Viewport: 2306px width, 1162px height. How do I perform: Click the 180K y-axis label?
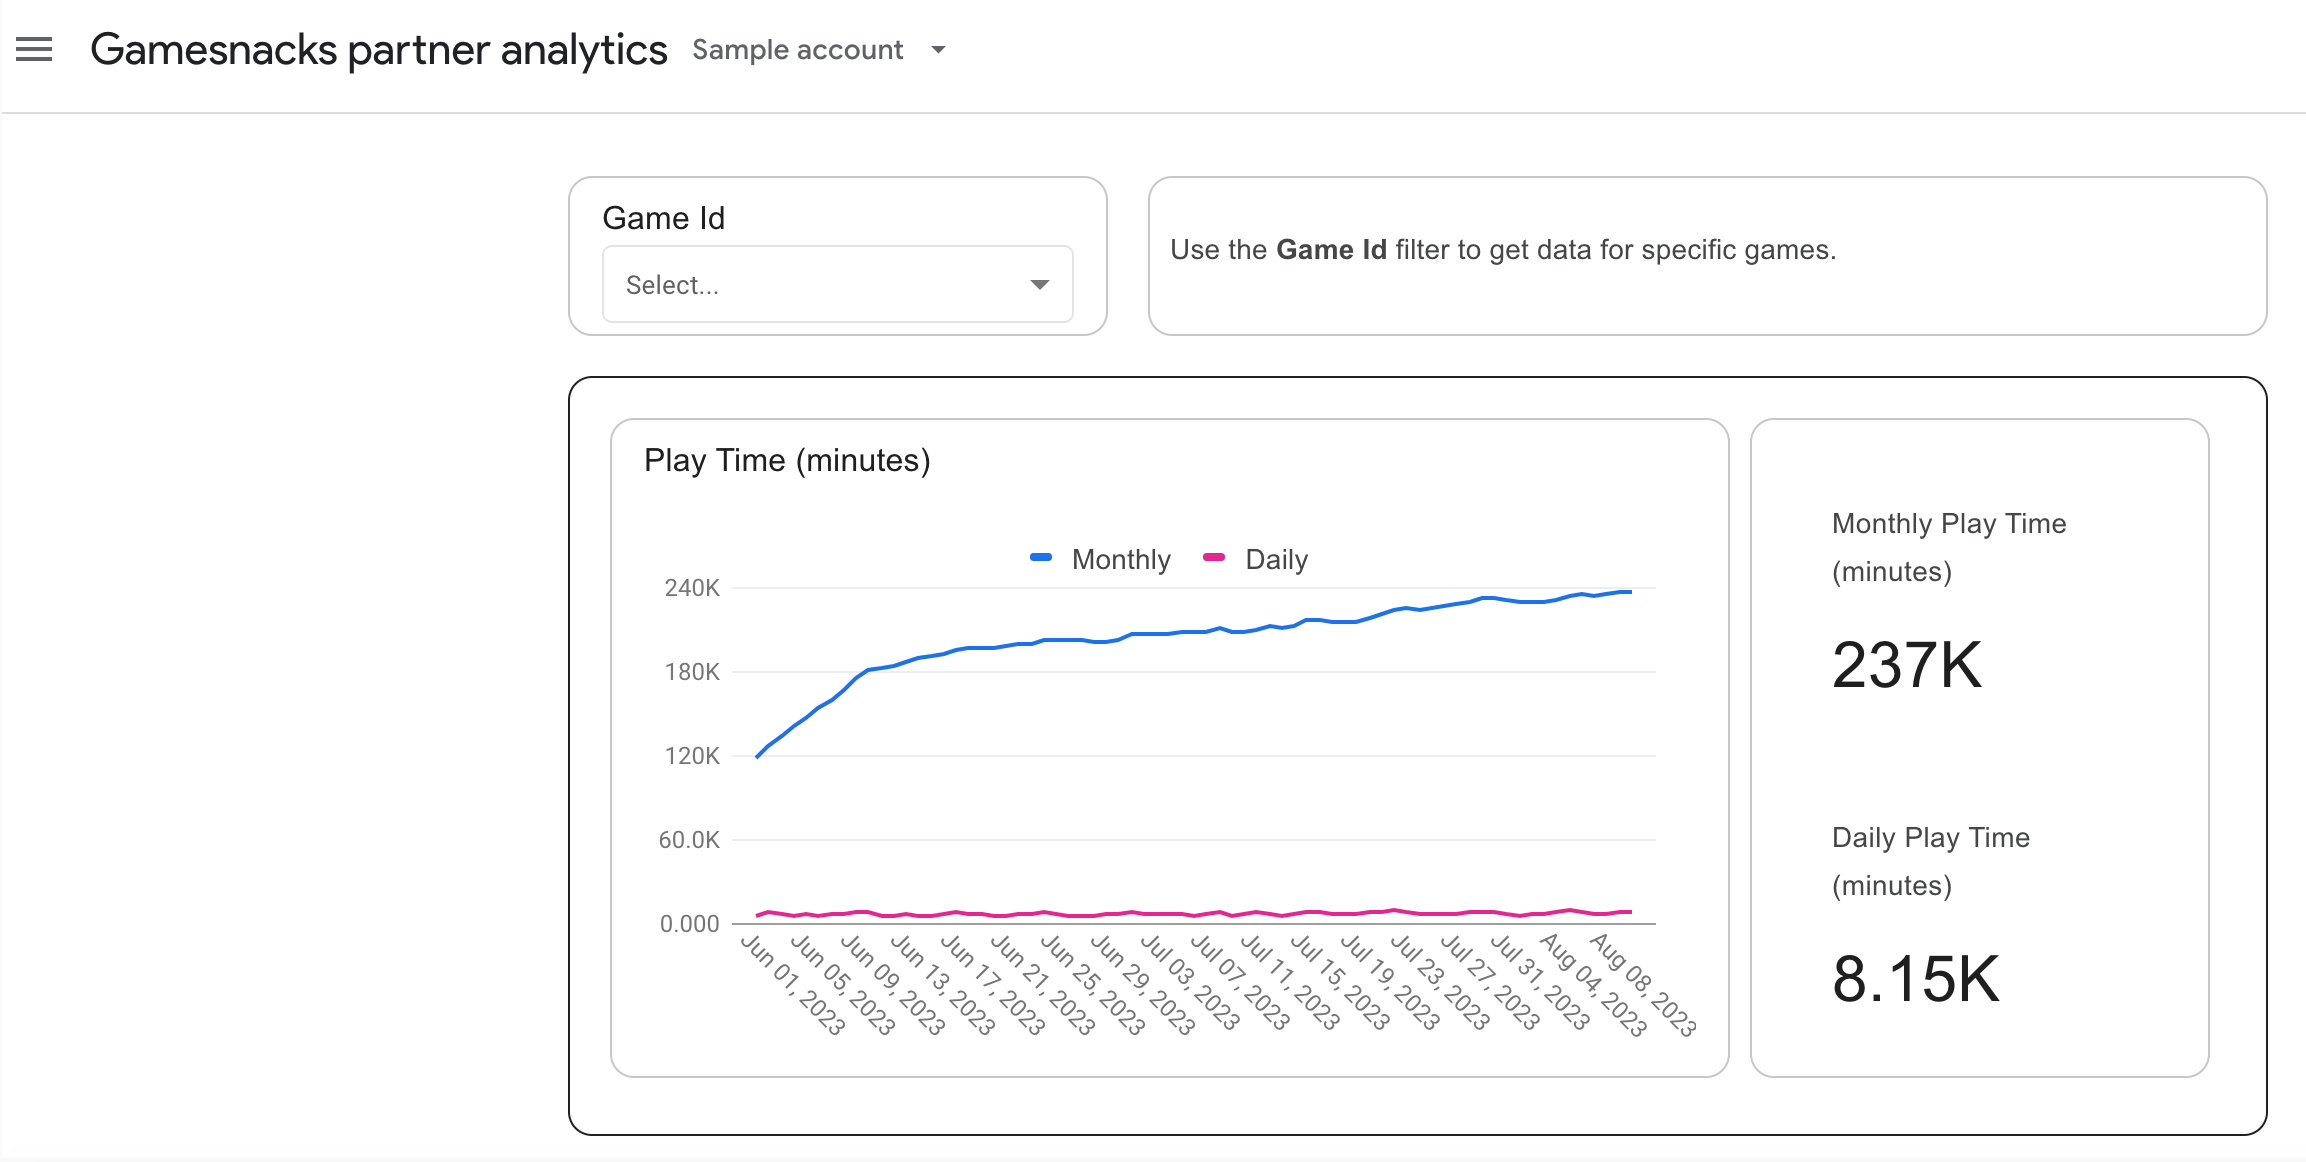coord(692,672)
